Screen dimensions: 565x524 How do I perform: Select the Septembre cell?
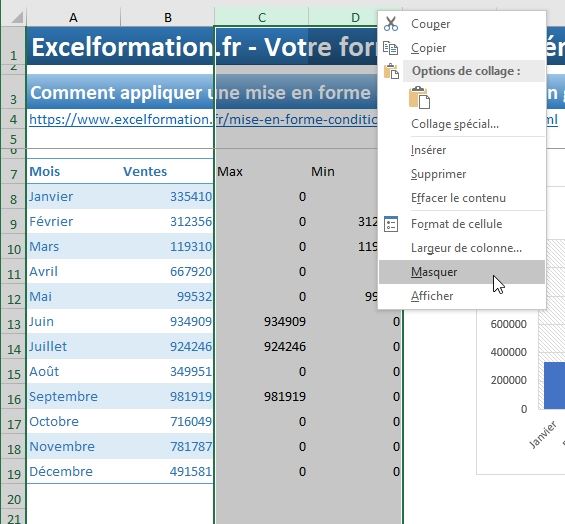[x=74, y=397]
